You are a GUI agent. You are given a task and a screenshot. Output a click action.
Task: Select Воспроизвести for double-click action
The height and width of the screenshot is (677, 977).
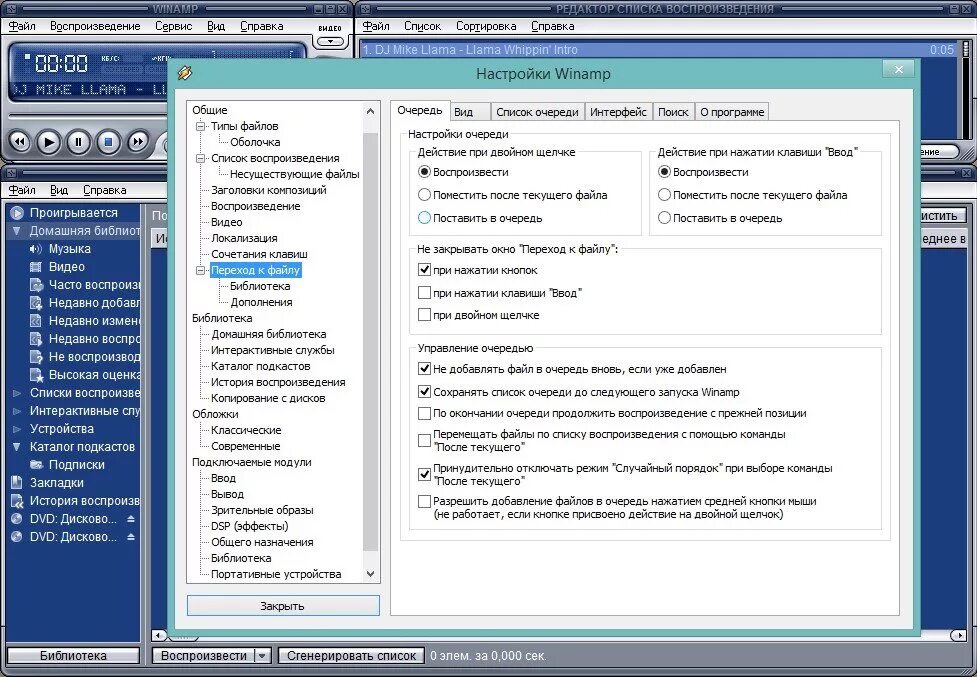pyautogui.click(x=424, y=172)
